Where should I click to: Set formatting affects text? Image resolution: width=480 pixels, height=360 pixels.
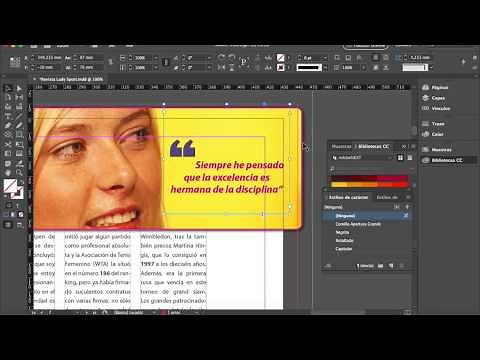pyautogui.click(x=18, y=205)
